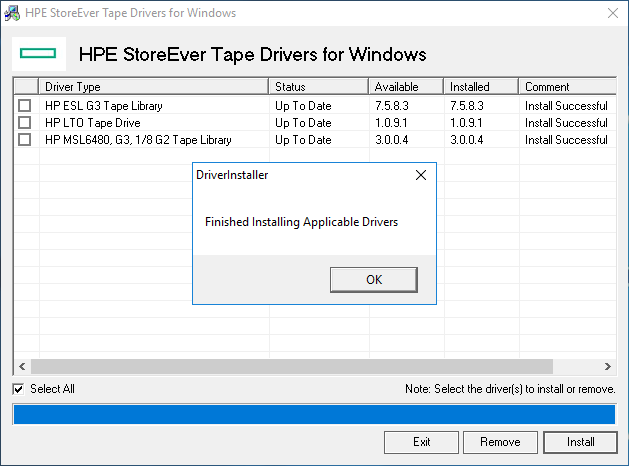The width and height of the screenshot is (629, 466).
Task: Close the HPE StoreEver main window
Action: [612, 13]
